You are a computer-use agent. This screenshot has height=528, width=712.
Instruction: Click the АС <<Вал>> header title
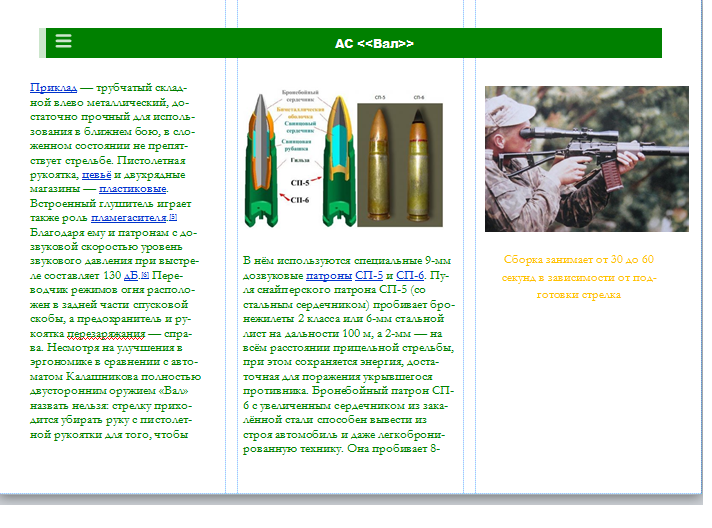[x=374, y=44]
